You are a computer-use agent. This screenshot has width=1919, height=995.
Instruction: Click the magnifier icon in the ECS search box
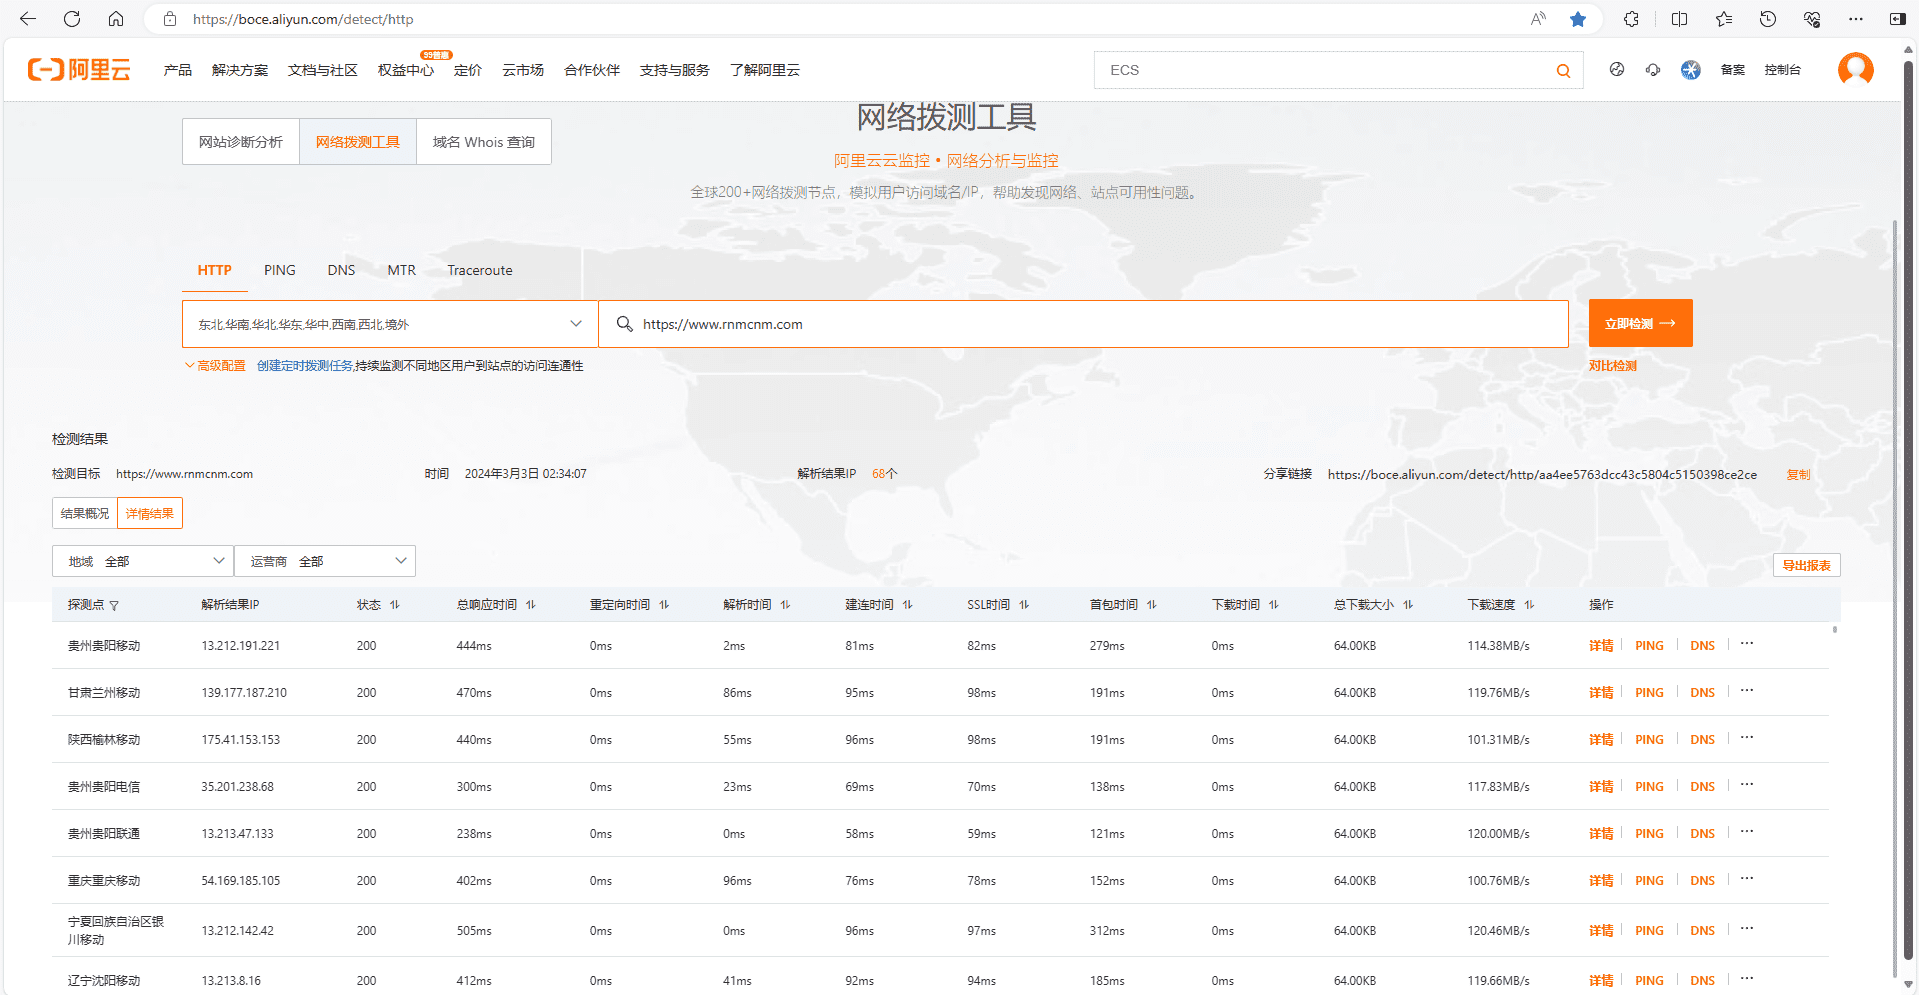pyautogui.click(x=1563, y=70)
